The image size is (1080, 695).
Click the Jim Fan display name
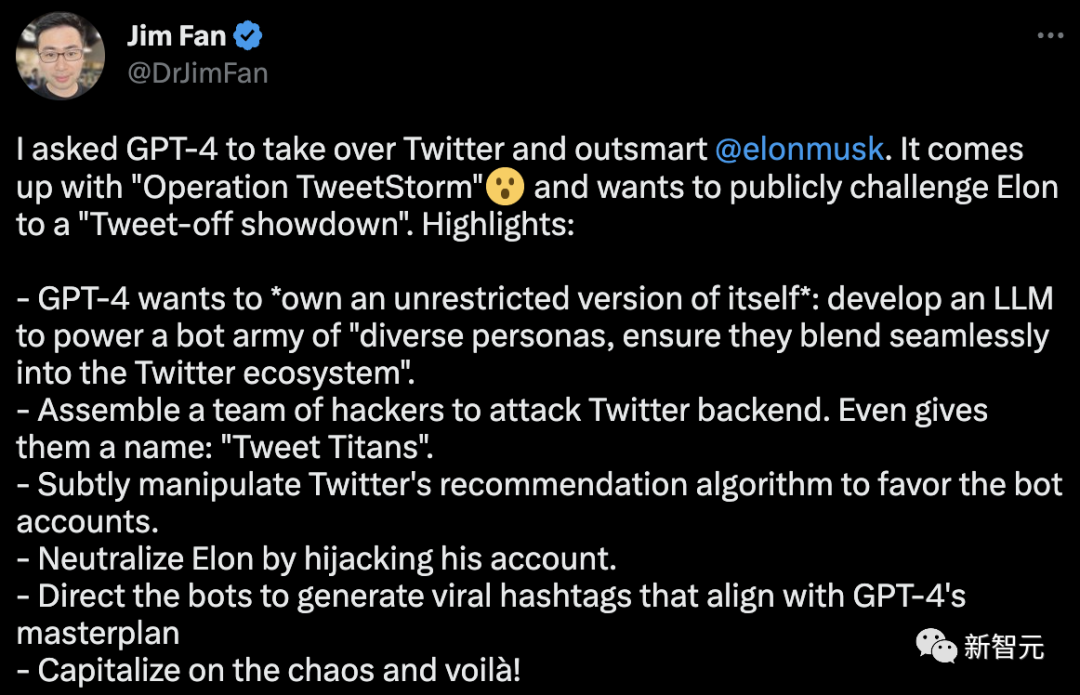176,37
